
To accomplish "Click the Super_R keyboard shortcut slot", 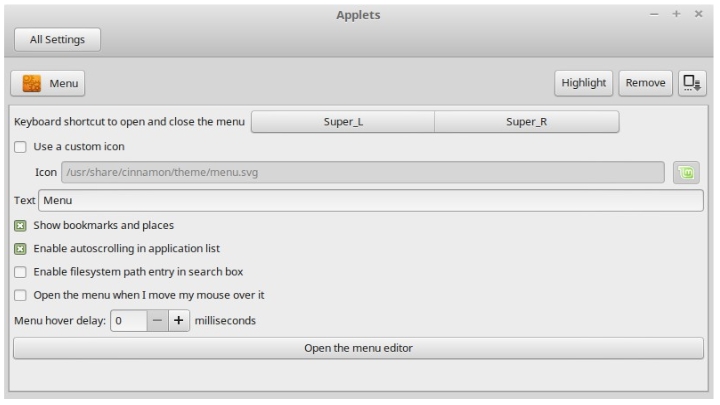I will tap(526, 122).
